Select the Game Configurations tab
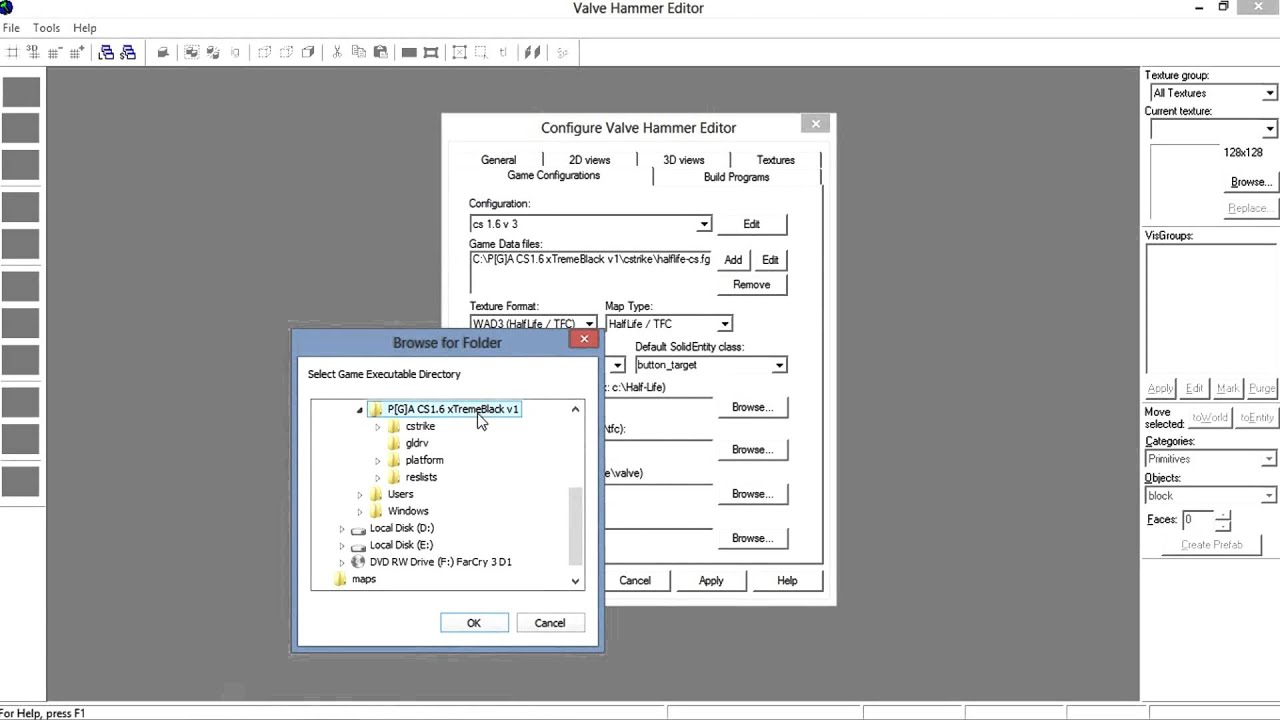This screenshot has height=720, width=1280. [x=554, y=175]
